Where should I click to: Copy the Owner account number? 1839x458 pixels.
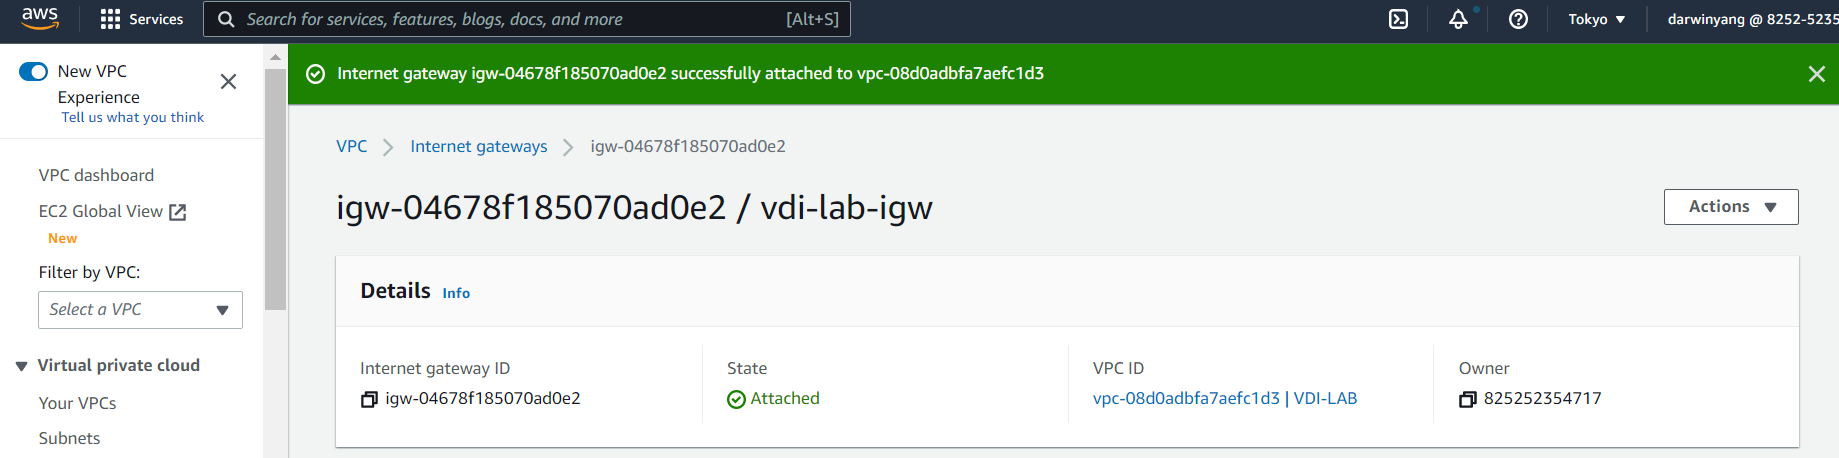coord(1467,399)
